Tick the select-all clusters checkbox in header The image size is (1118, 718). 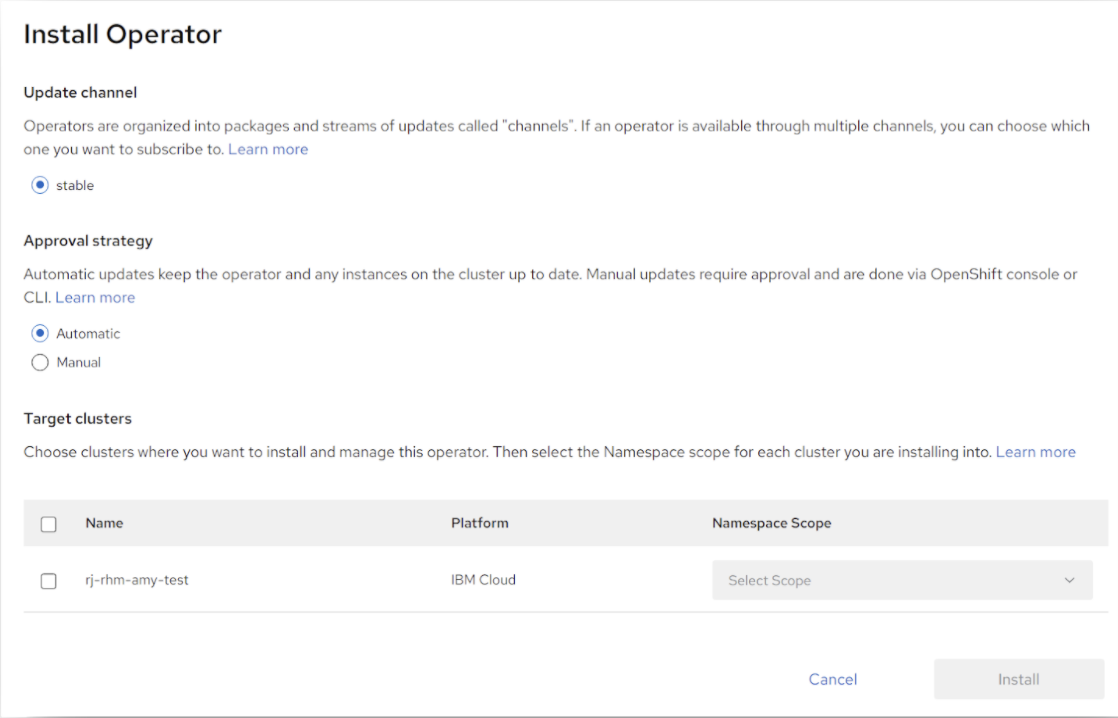[x=48, y=524]
